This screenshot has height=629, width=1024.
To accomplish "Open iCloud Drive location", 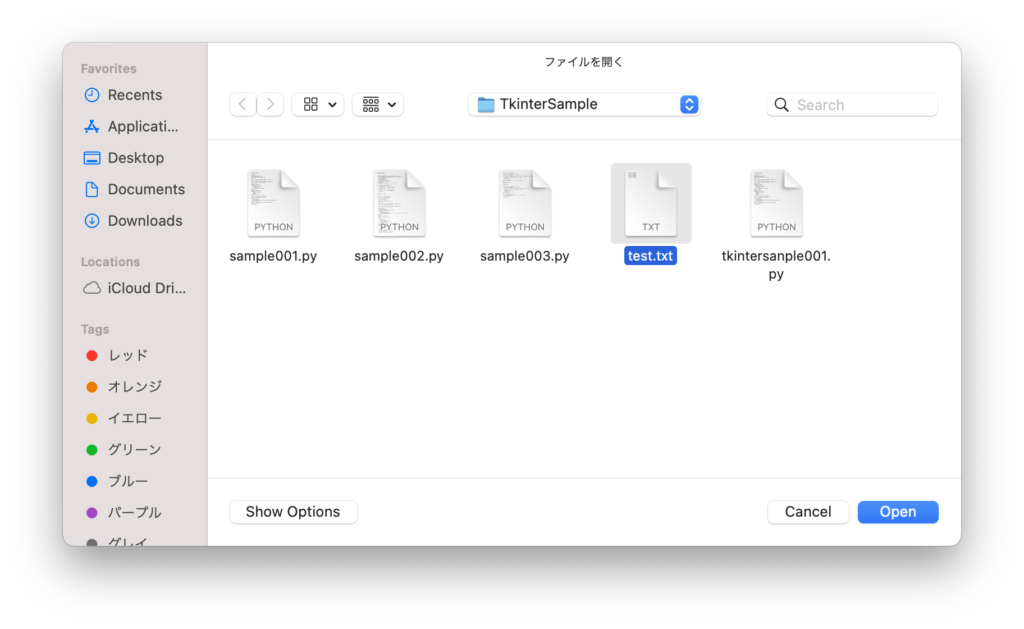I will click(x=135, y=288).
